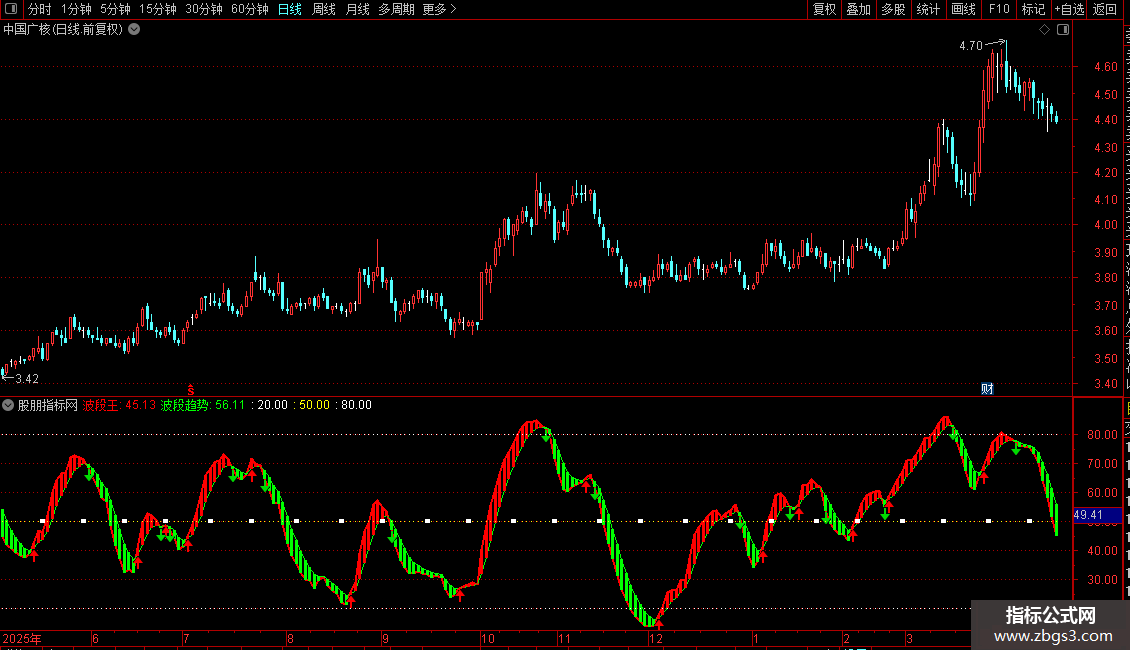This screenshot has width=1130, height=650.
Task: Open the 复权 adjustment menu
Action: 824,9
